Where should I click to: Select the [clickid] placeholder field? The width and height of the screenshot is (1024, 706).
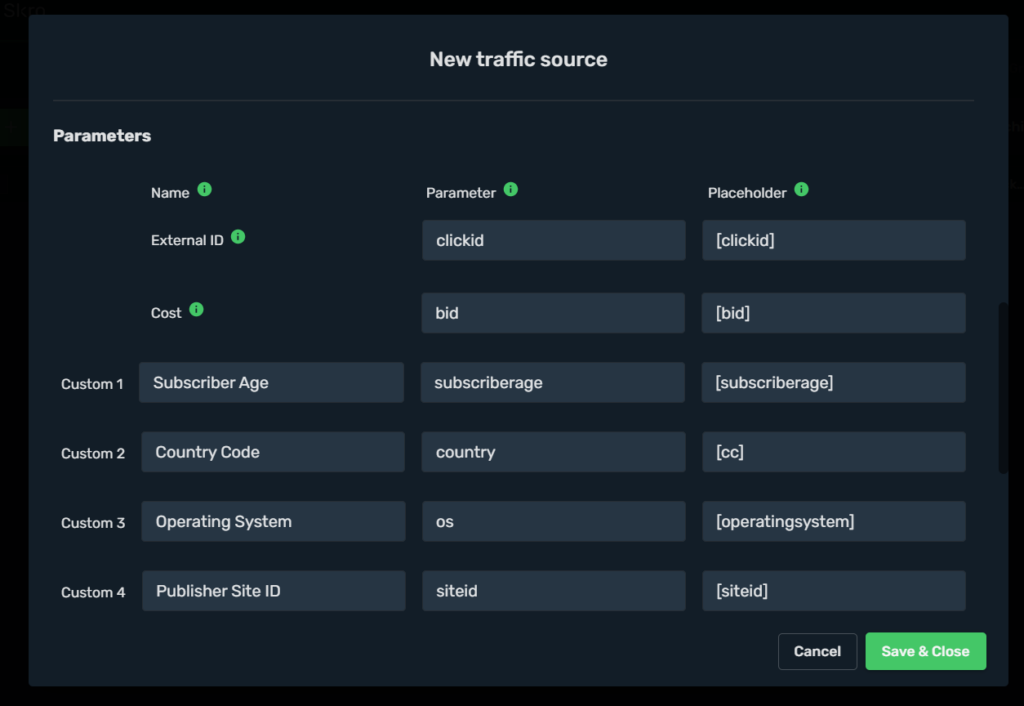coord(834,240)
